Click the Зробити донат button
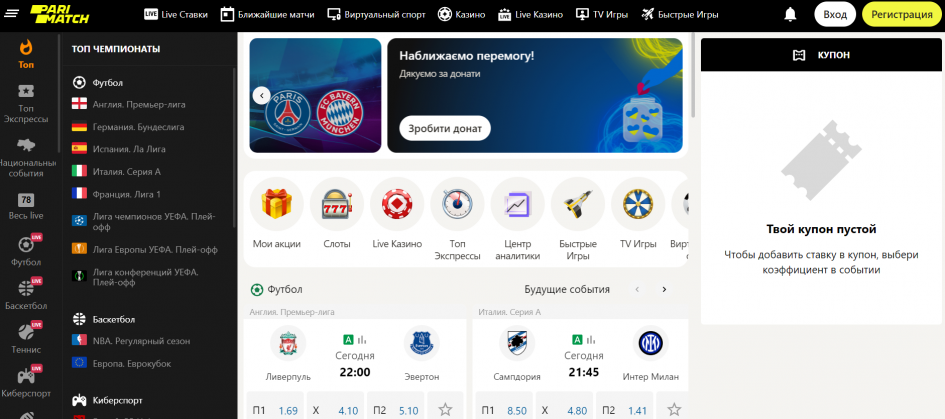Screen dimensions: 945x419 point(445,128)
